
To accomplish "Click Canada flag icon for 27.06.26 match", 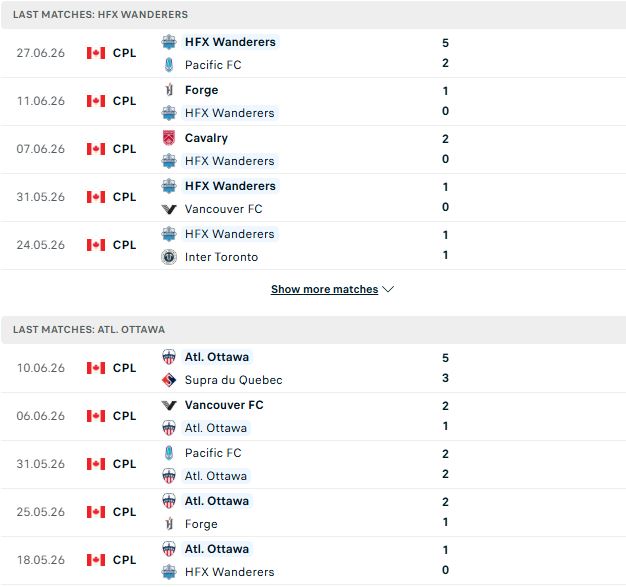I will click(x=96, y=53).
